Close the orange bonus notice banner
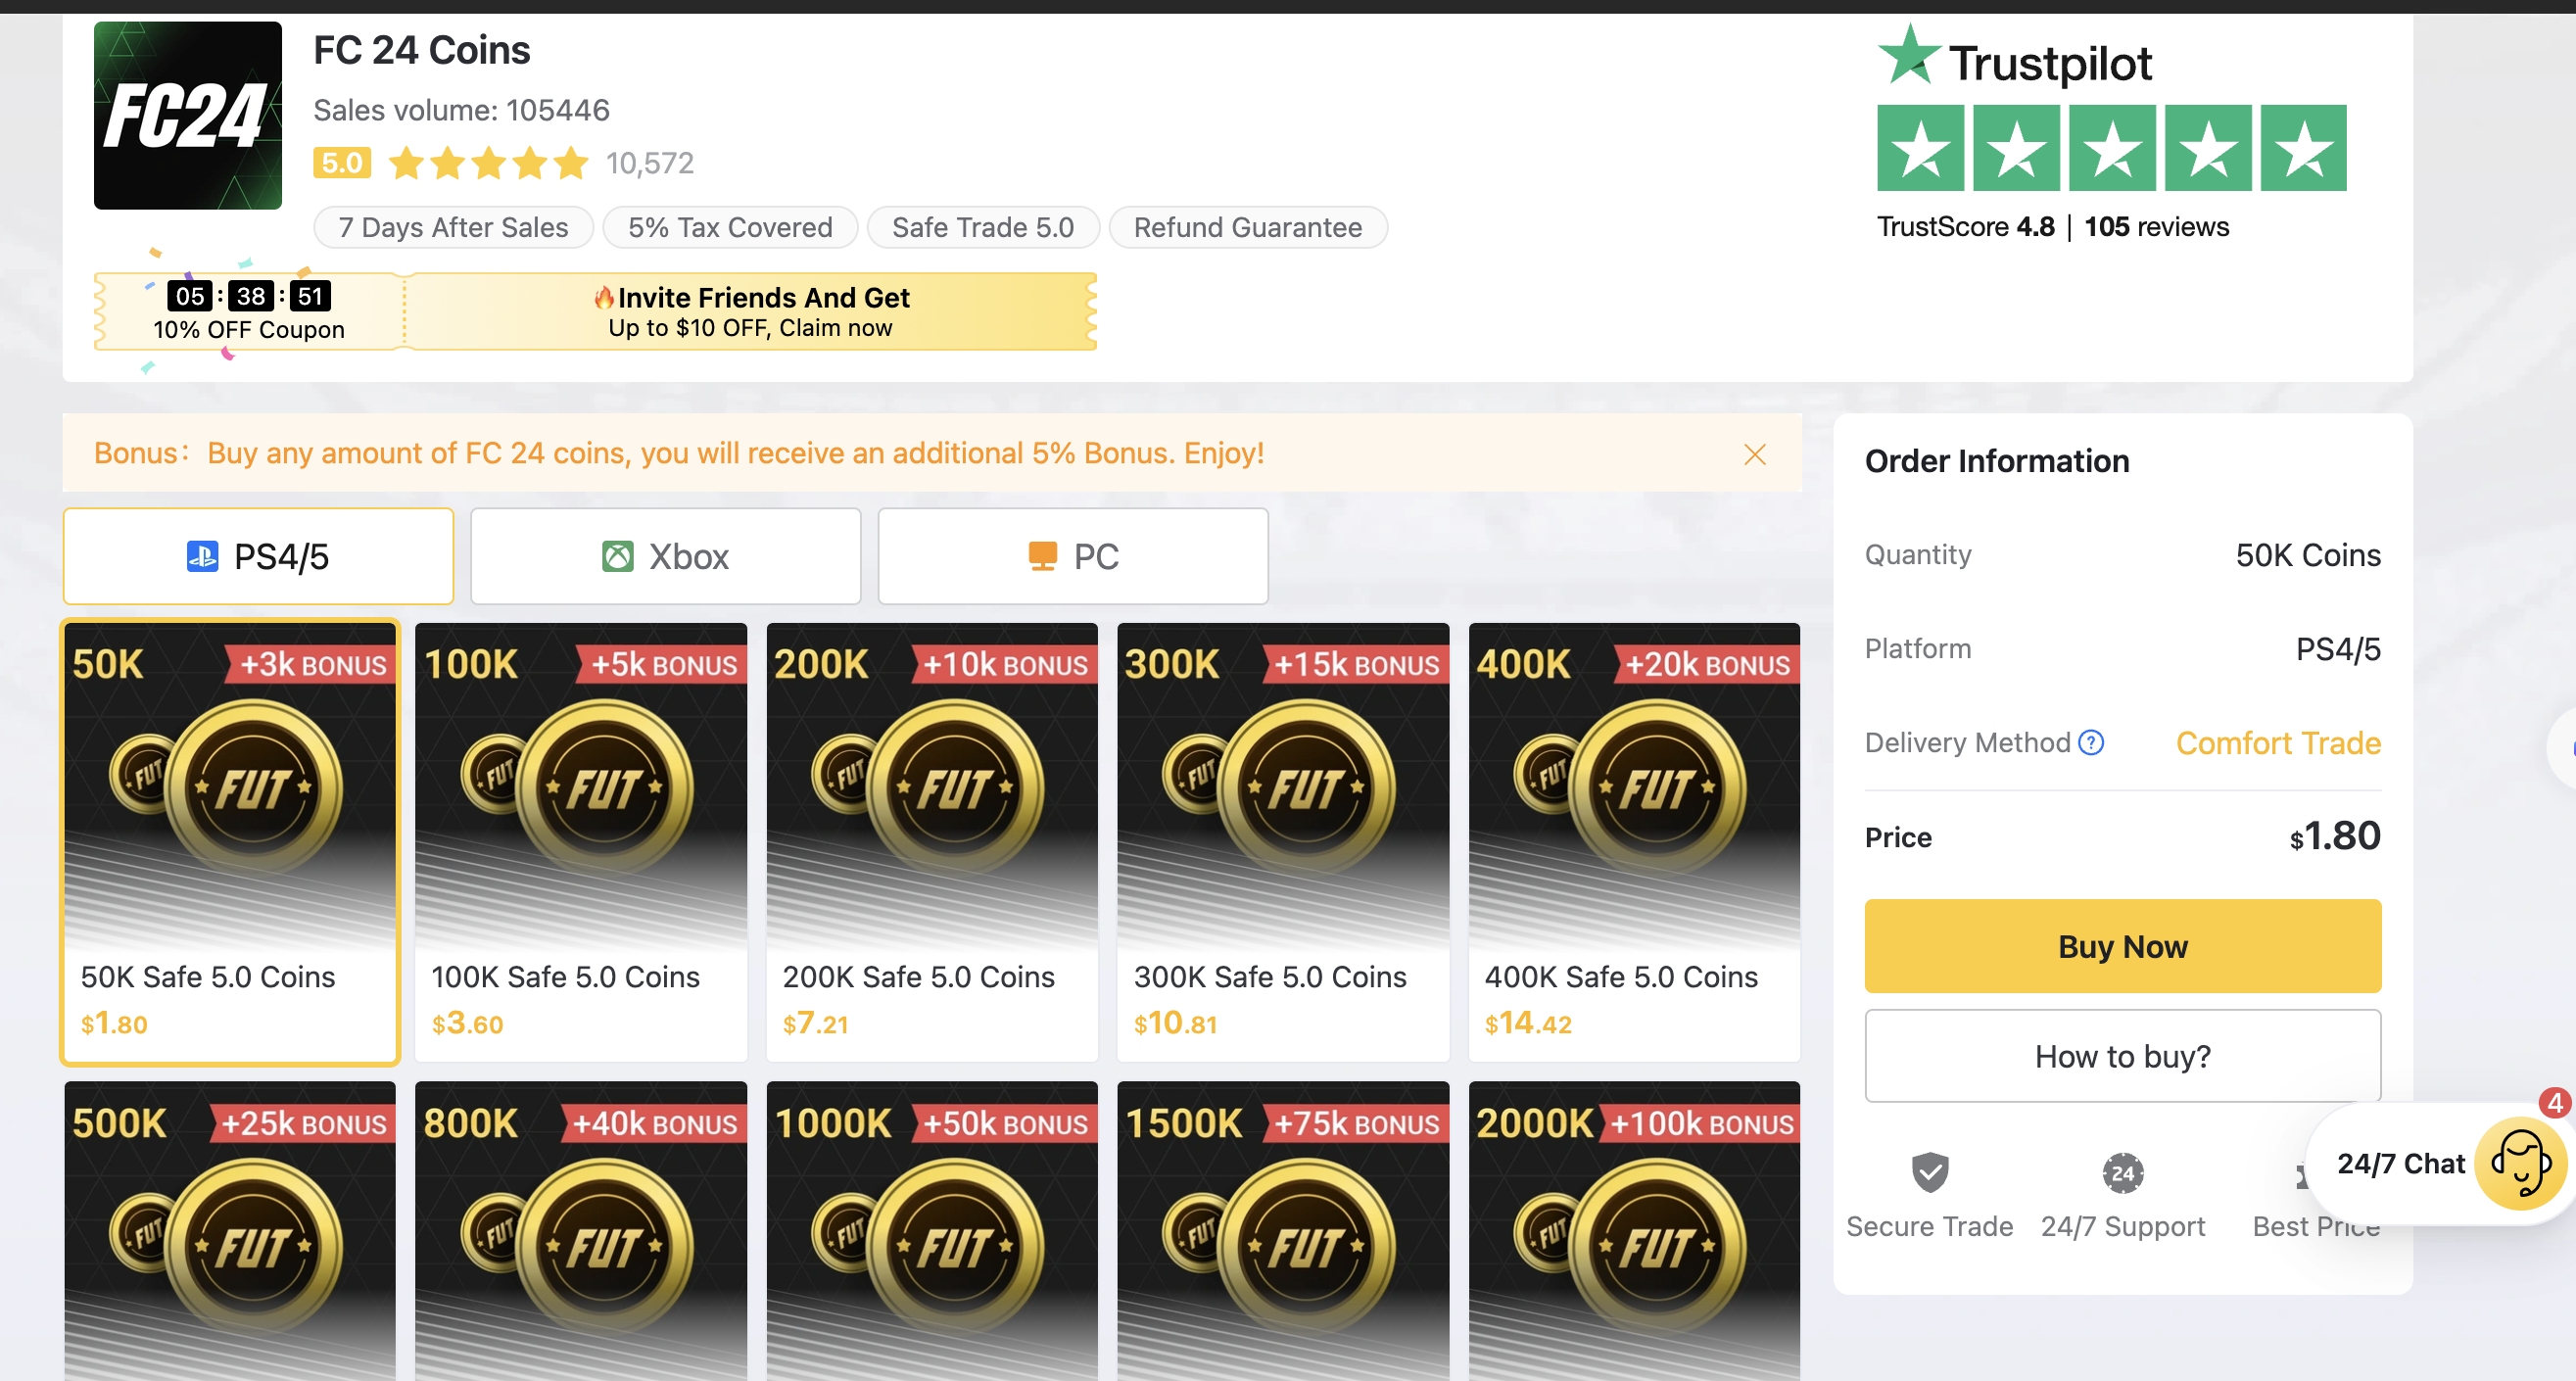Image resolution: width=2576 pixels, height=1381 pixels. coord(1754,454)
